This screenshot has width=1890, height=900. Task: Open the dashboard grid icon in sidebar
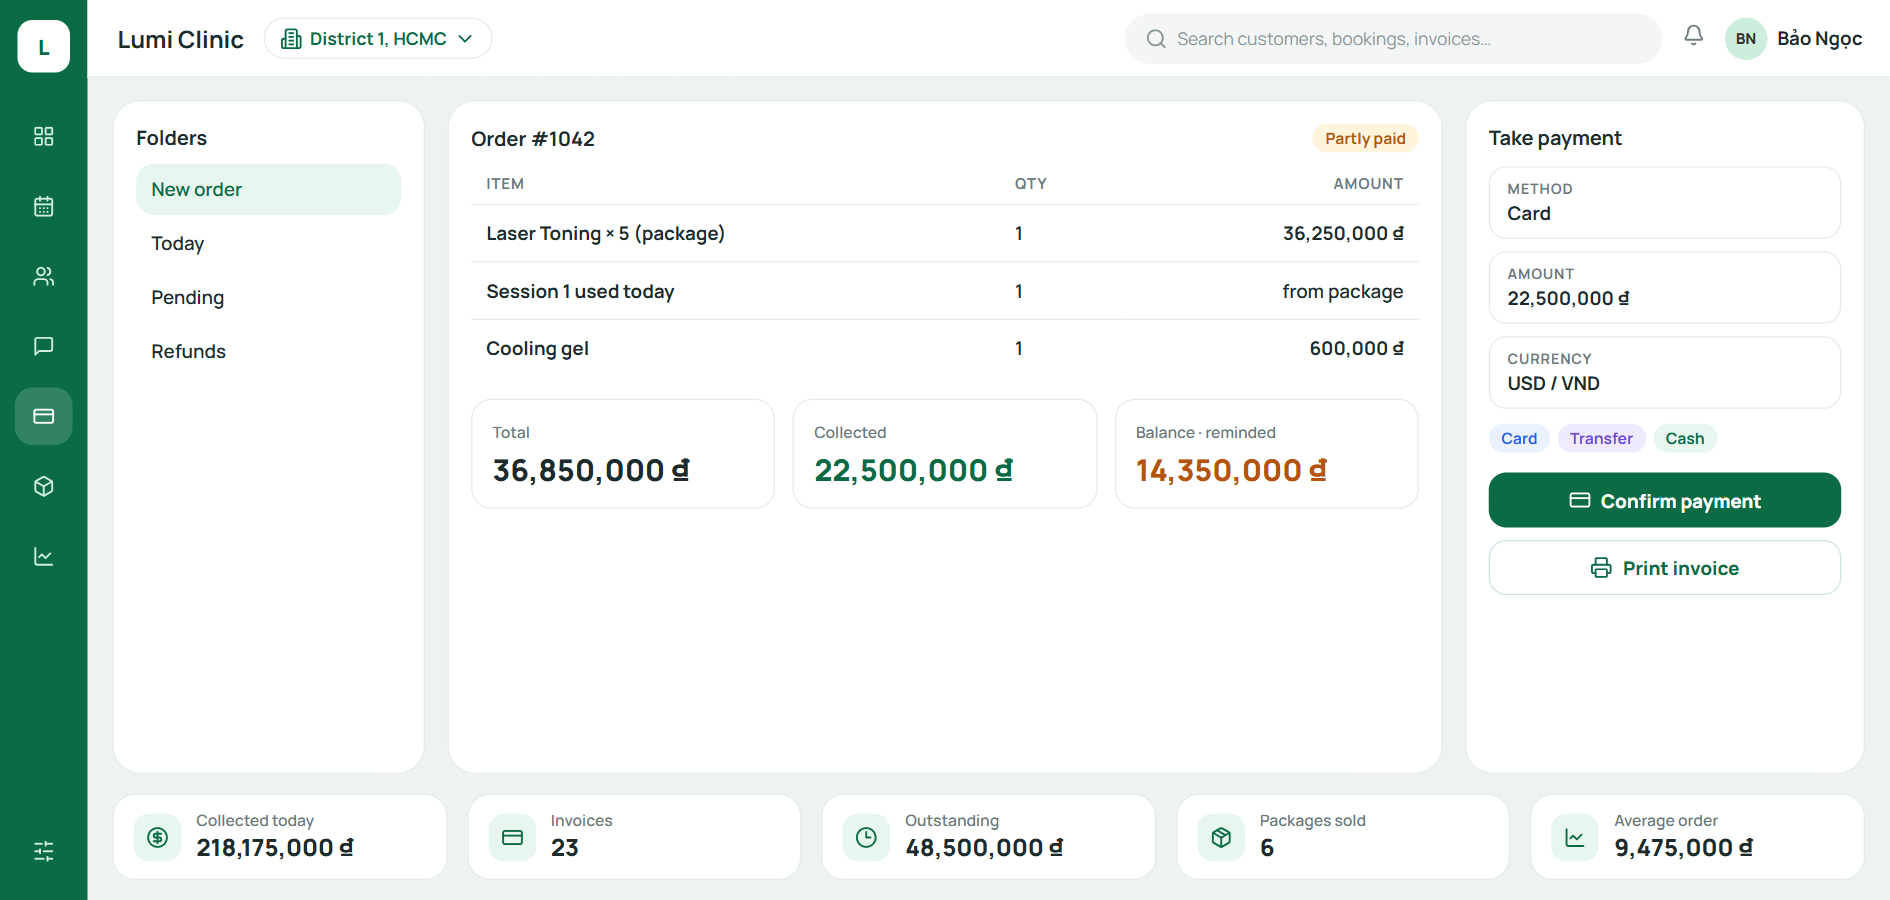(x=43, y=136)
